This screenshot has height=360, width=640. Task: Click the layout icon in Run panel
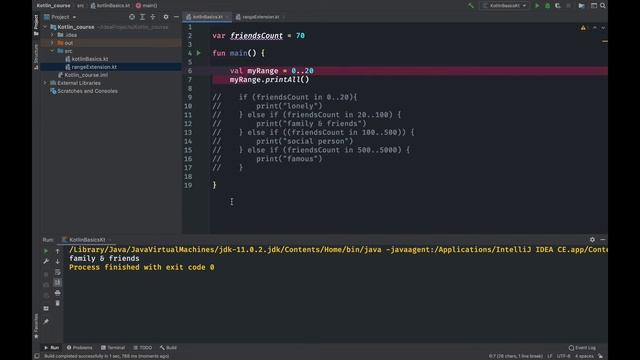pos(46,309)
